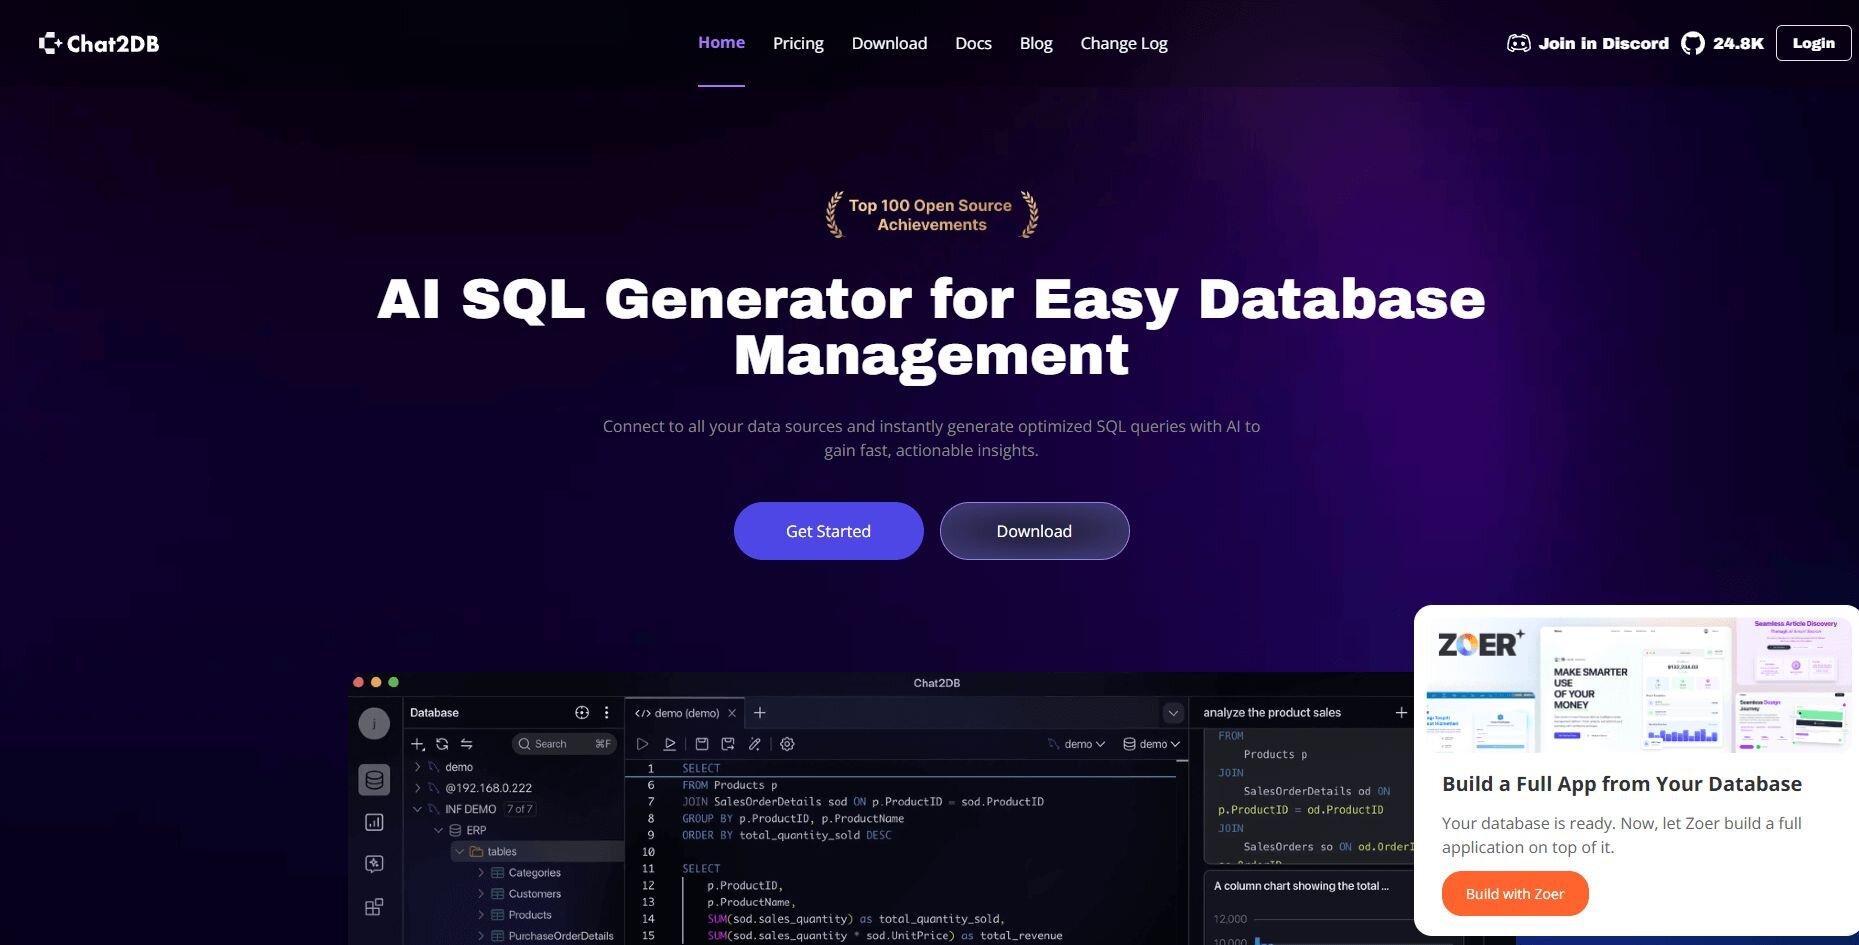Open the GitHub repository icon
The height and width of the screenshot is (945, 1859).
1692,43
